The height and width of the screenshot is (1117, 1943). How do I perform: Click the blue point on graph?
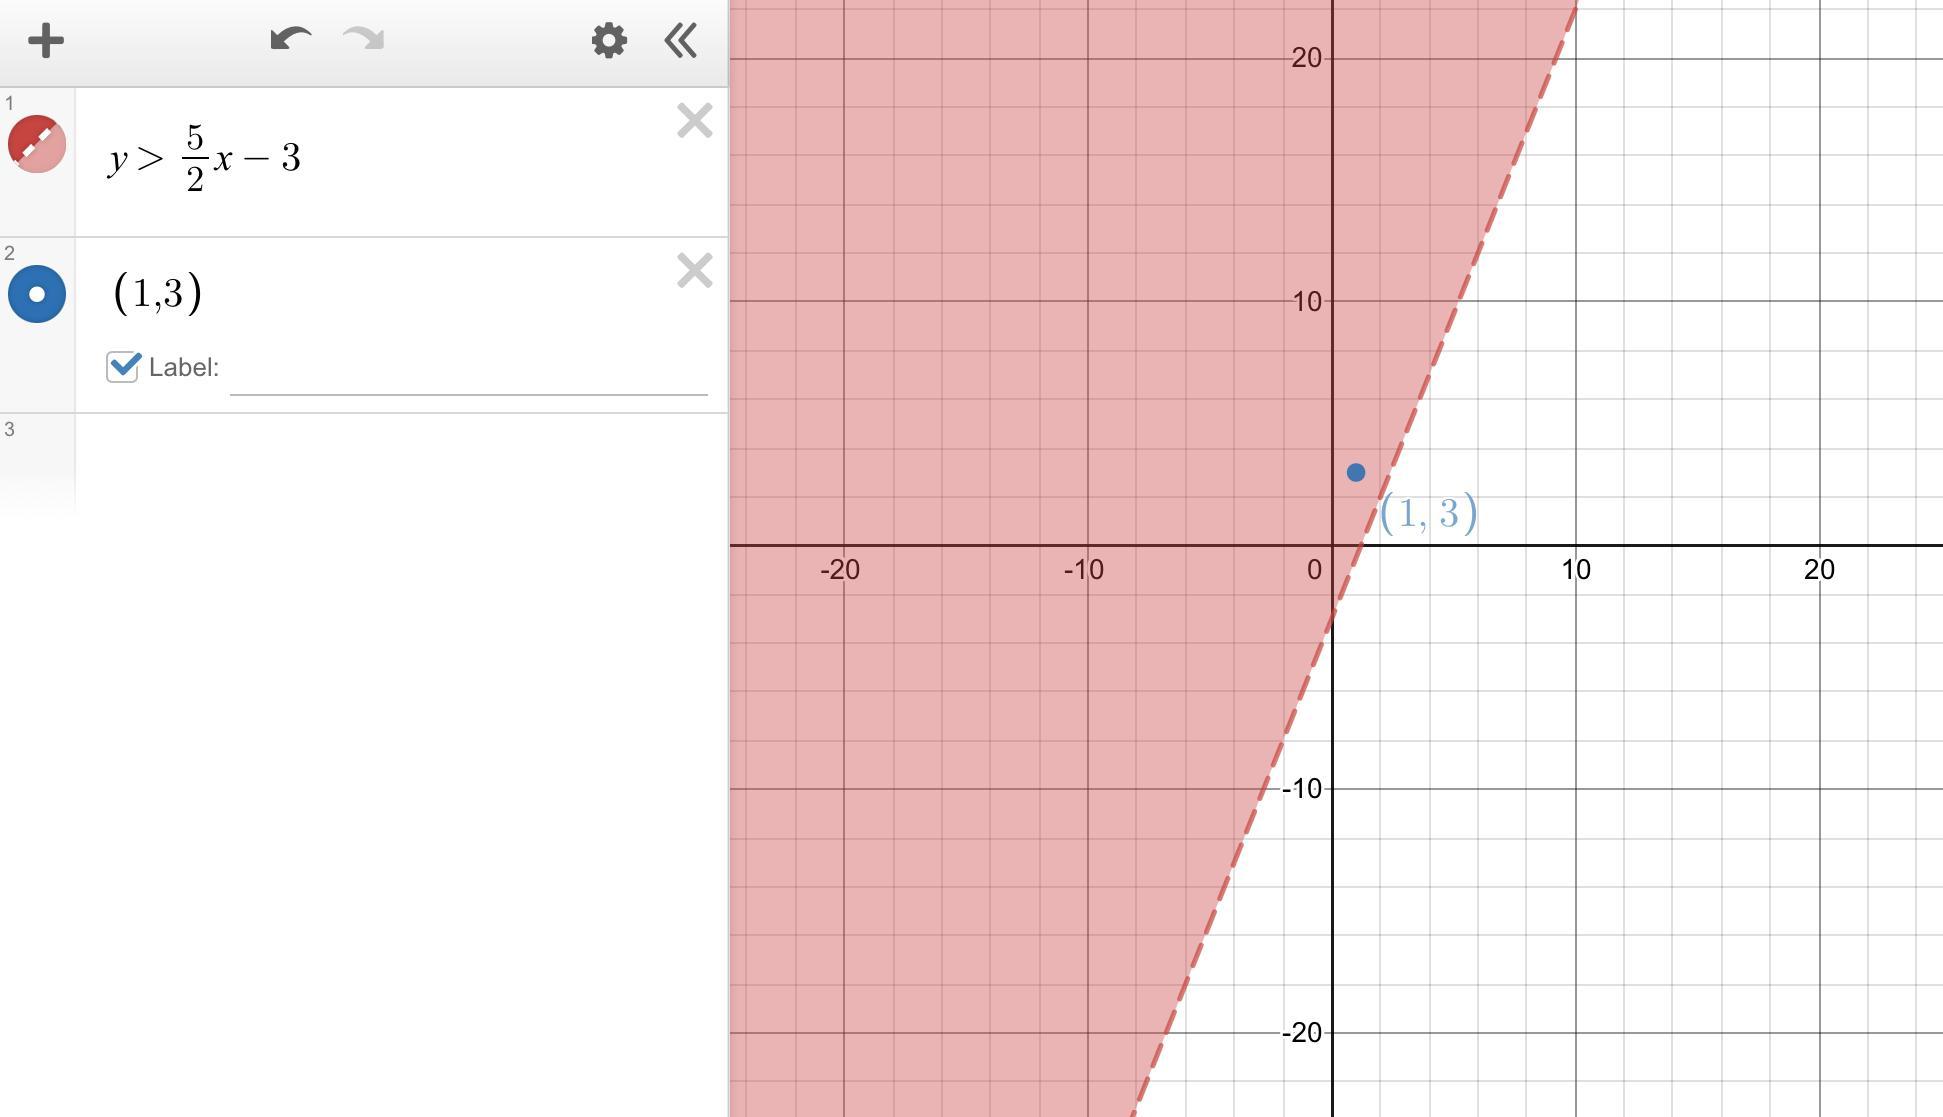pyautogui.click(x=1356, y=472)
